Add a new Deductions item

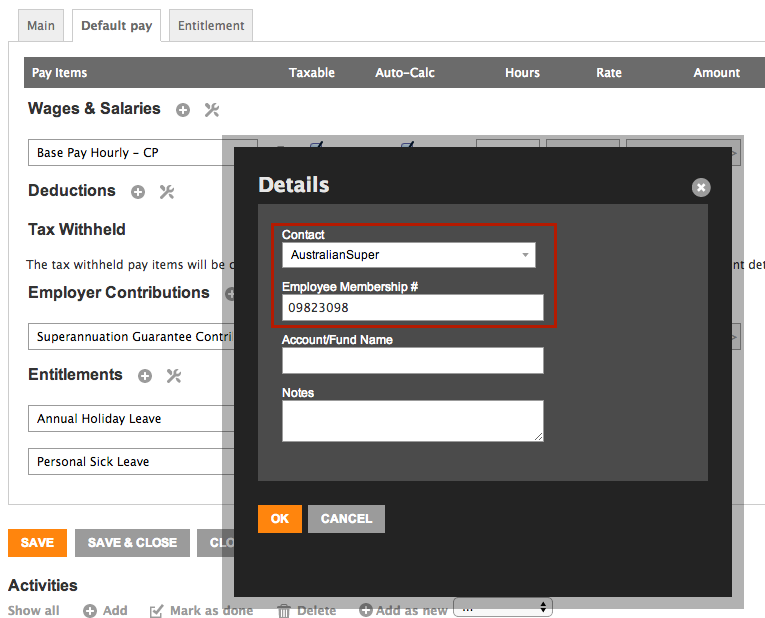click(138, 192)
